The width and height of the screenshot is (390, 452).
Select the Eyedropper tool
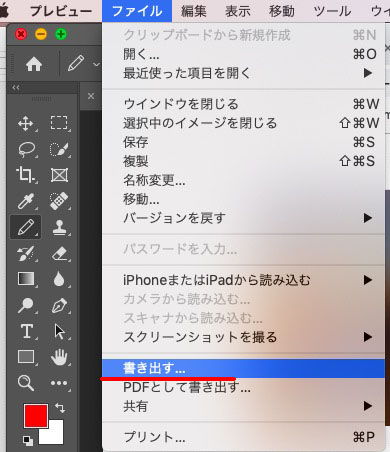click(x=26, y=201)
